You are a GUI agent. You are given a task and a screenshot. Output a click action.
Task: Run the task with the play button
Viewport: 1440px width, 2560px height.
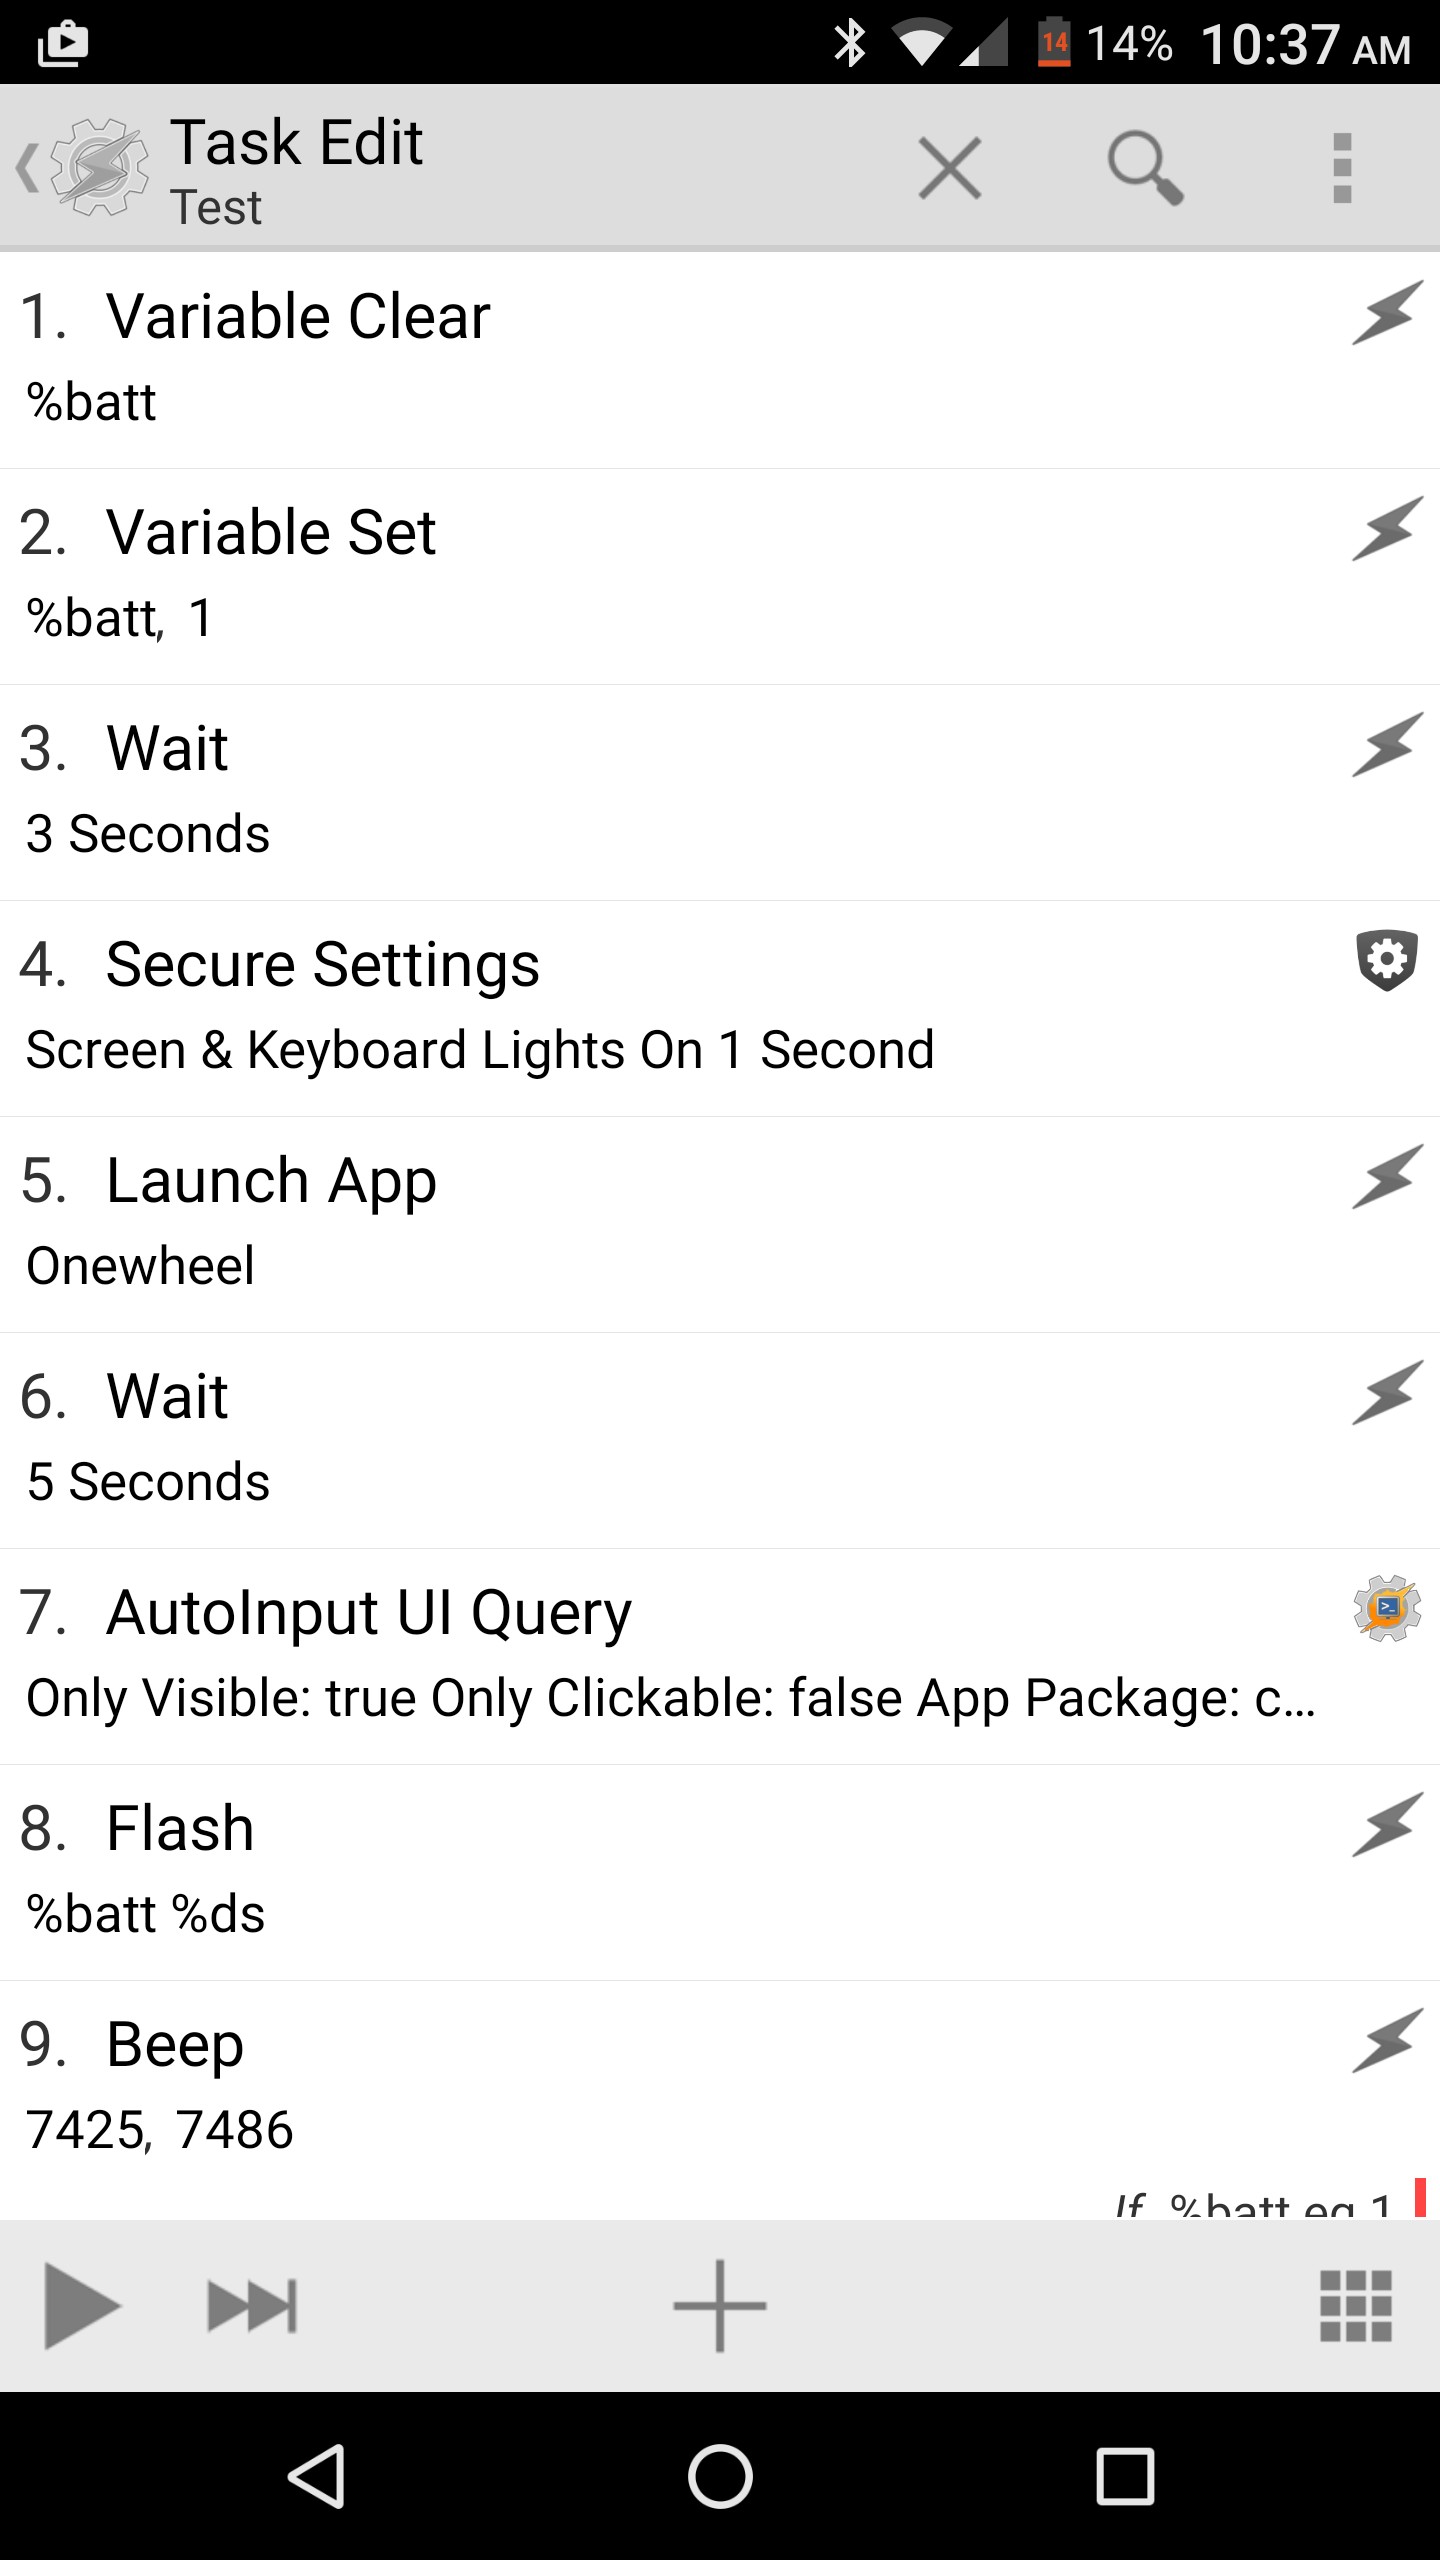(x=80, y=2306)
